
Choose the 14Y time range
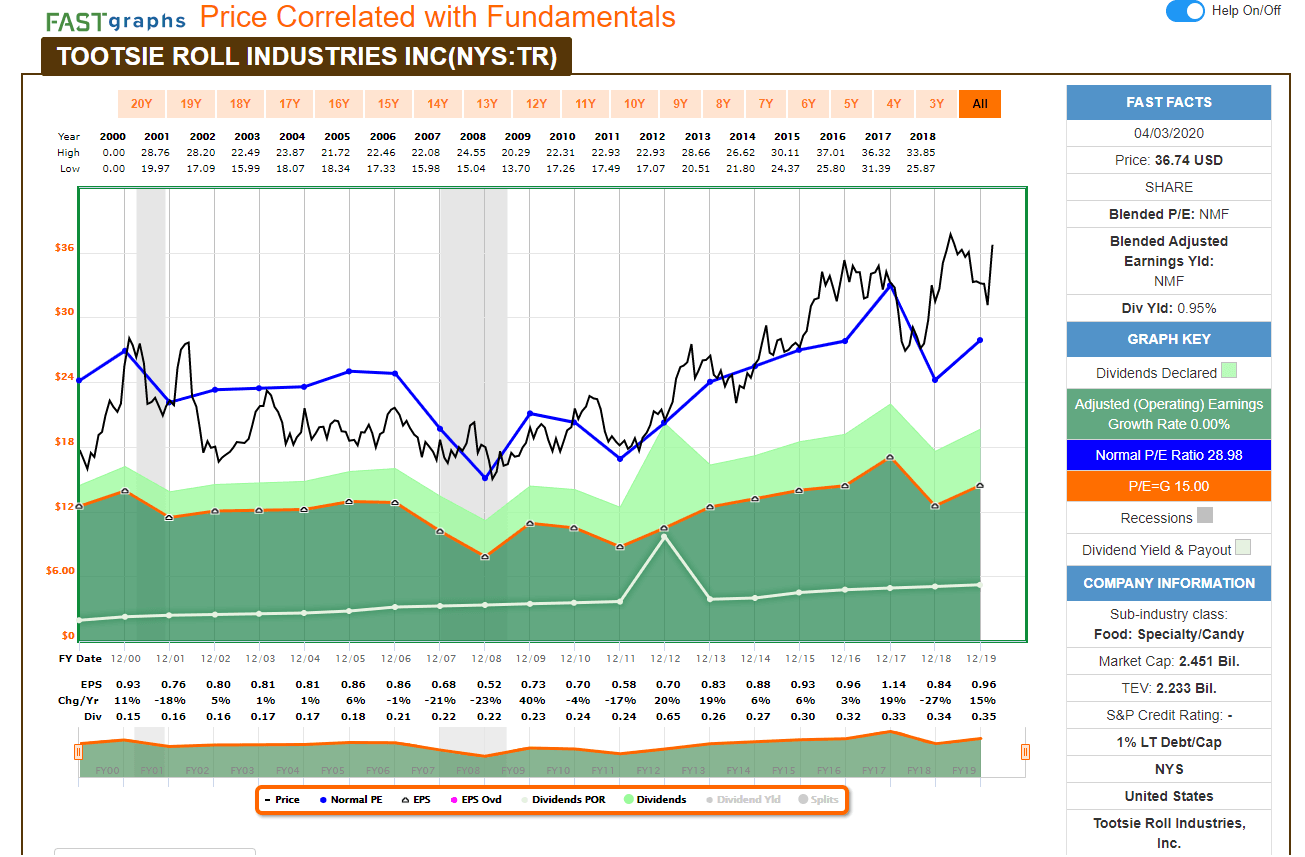[437, 104]
